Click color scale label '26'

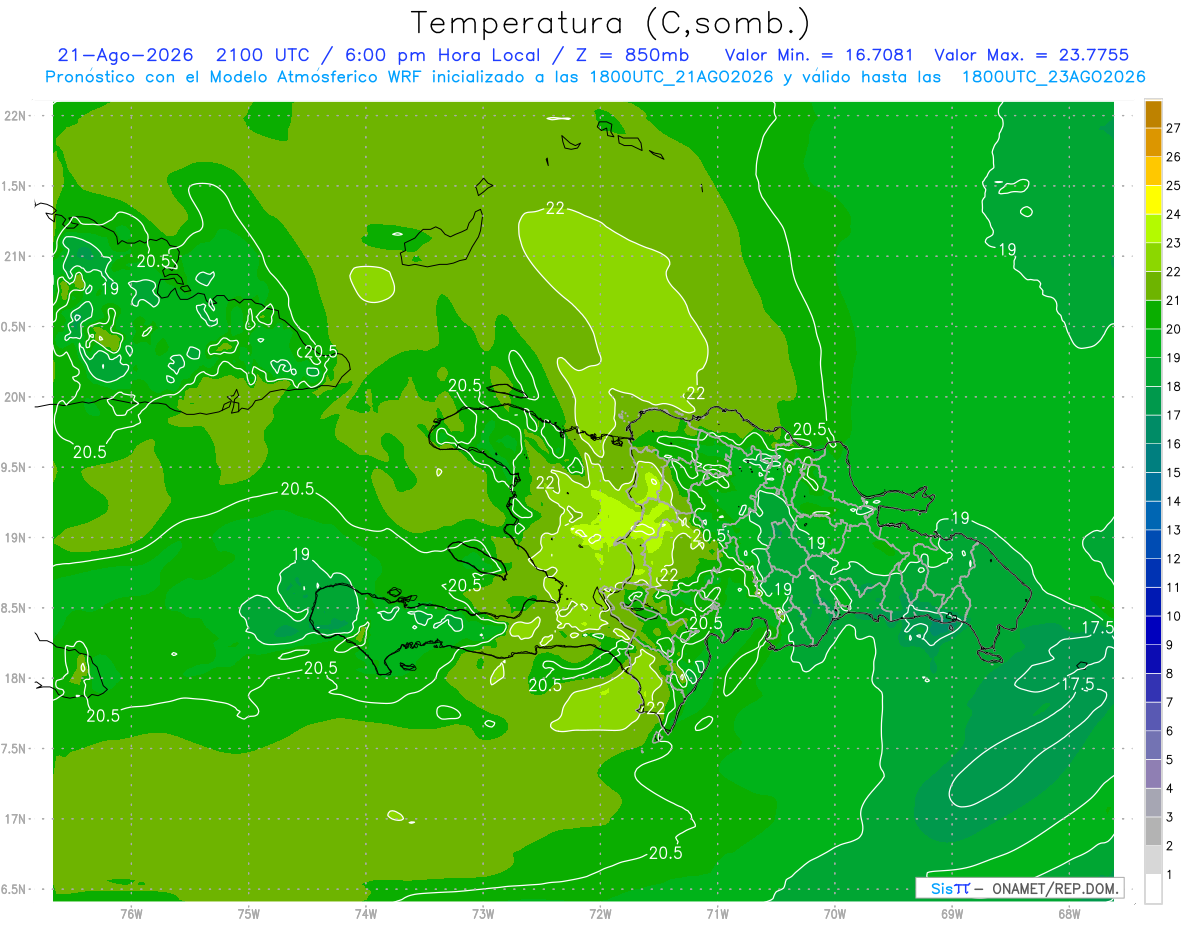click(1173, 157)
